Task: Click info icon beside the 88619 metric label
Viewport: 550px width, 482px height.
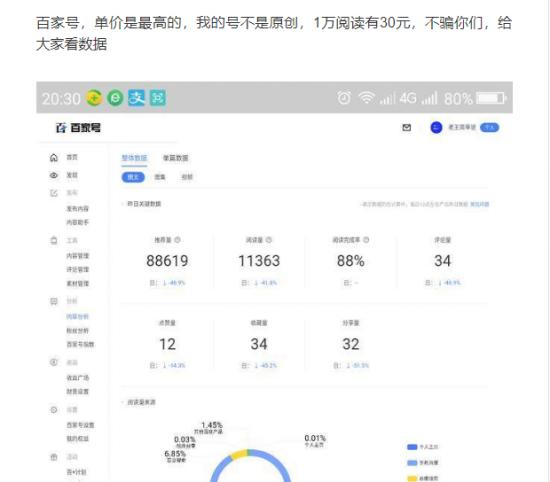Action: pos(177,240)
